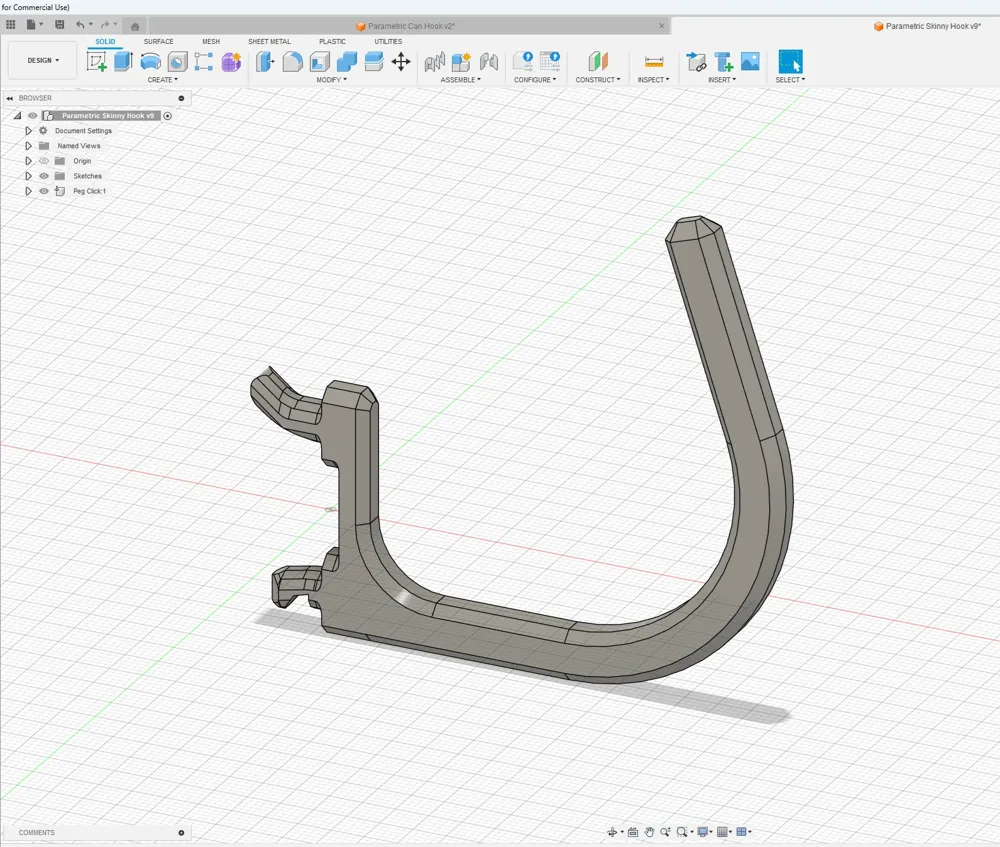The width and height of the screenshot is (1000, 847).
Task: Open the SELECT dropdown menu
Action: (790, 79)
